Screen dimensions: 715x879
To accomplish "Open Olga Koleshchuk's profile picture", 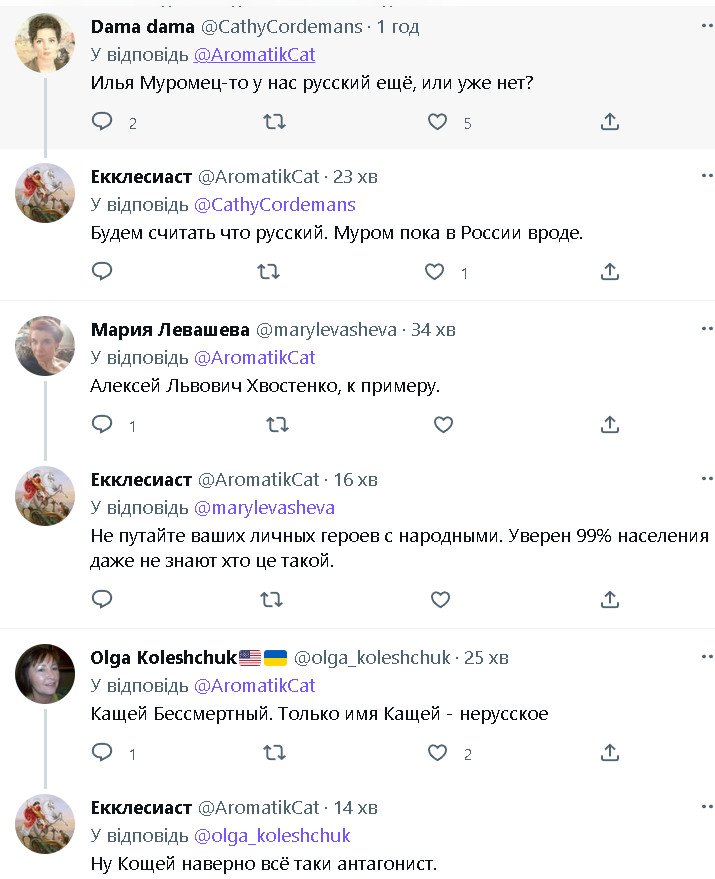I will pyautogui.click(x=45, y=674).
